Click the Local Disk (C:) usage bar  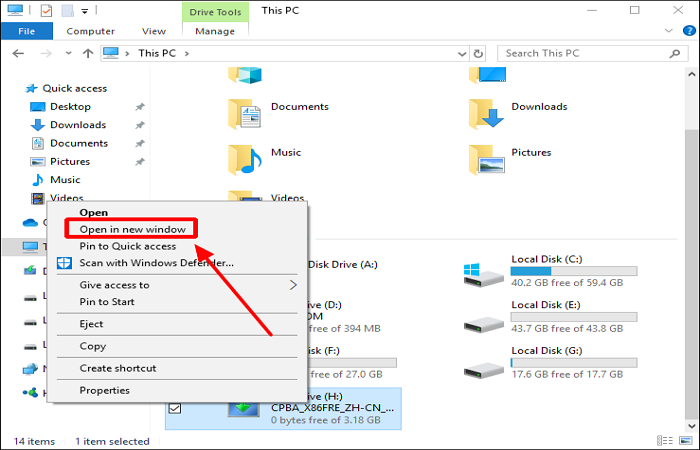574,271
